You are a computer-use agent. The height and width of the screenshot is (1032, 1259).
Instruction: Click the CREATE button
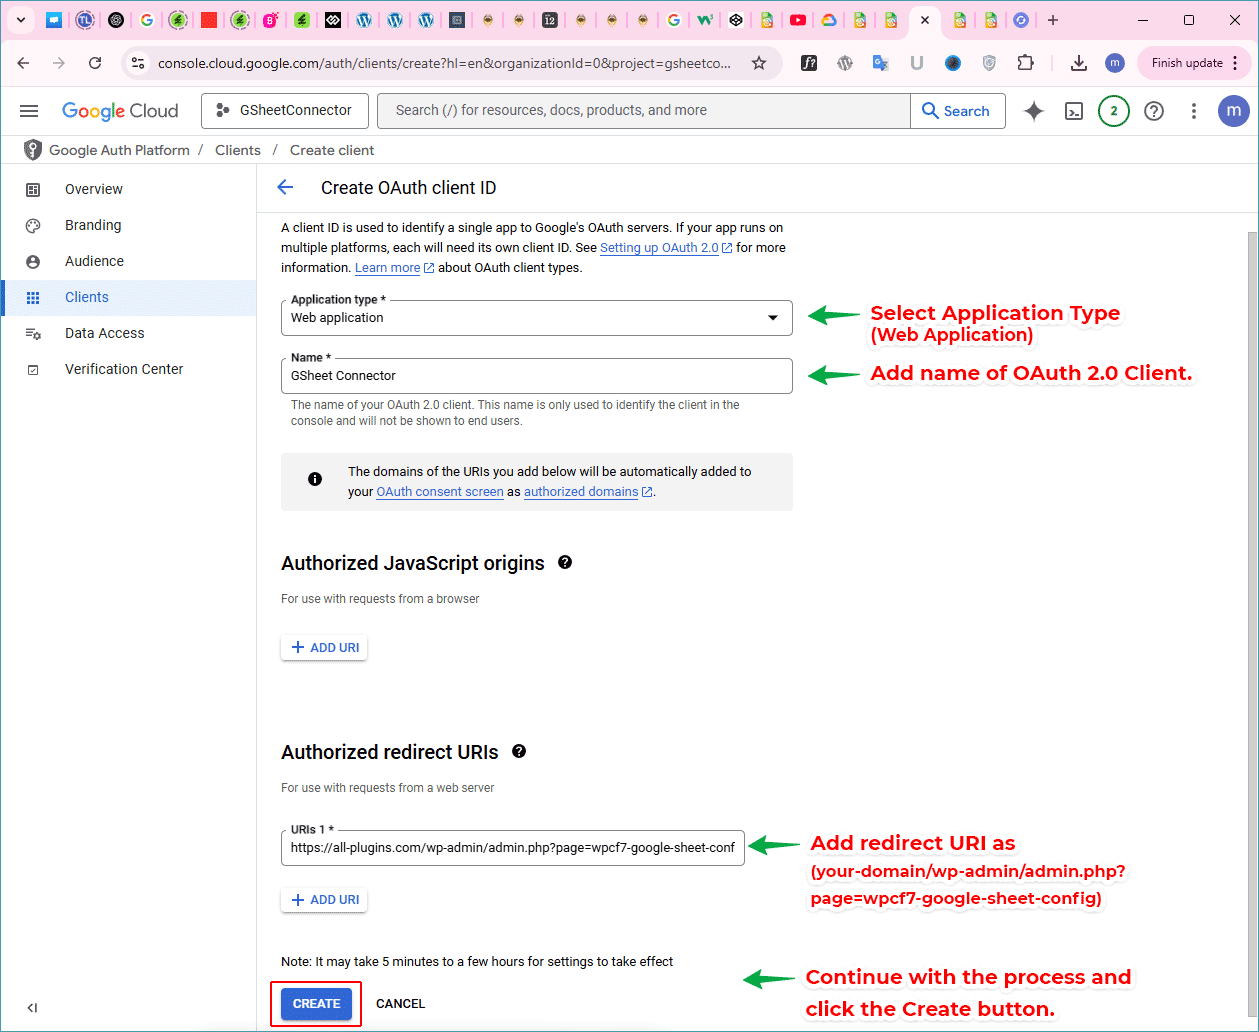tap(316, 1004)
